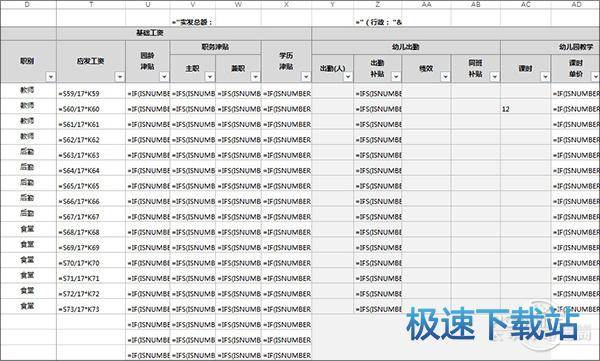Click empty 绩效 cell in =S64/17*K64 row

(426, 168)
